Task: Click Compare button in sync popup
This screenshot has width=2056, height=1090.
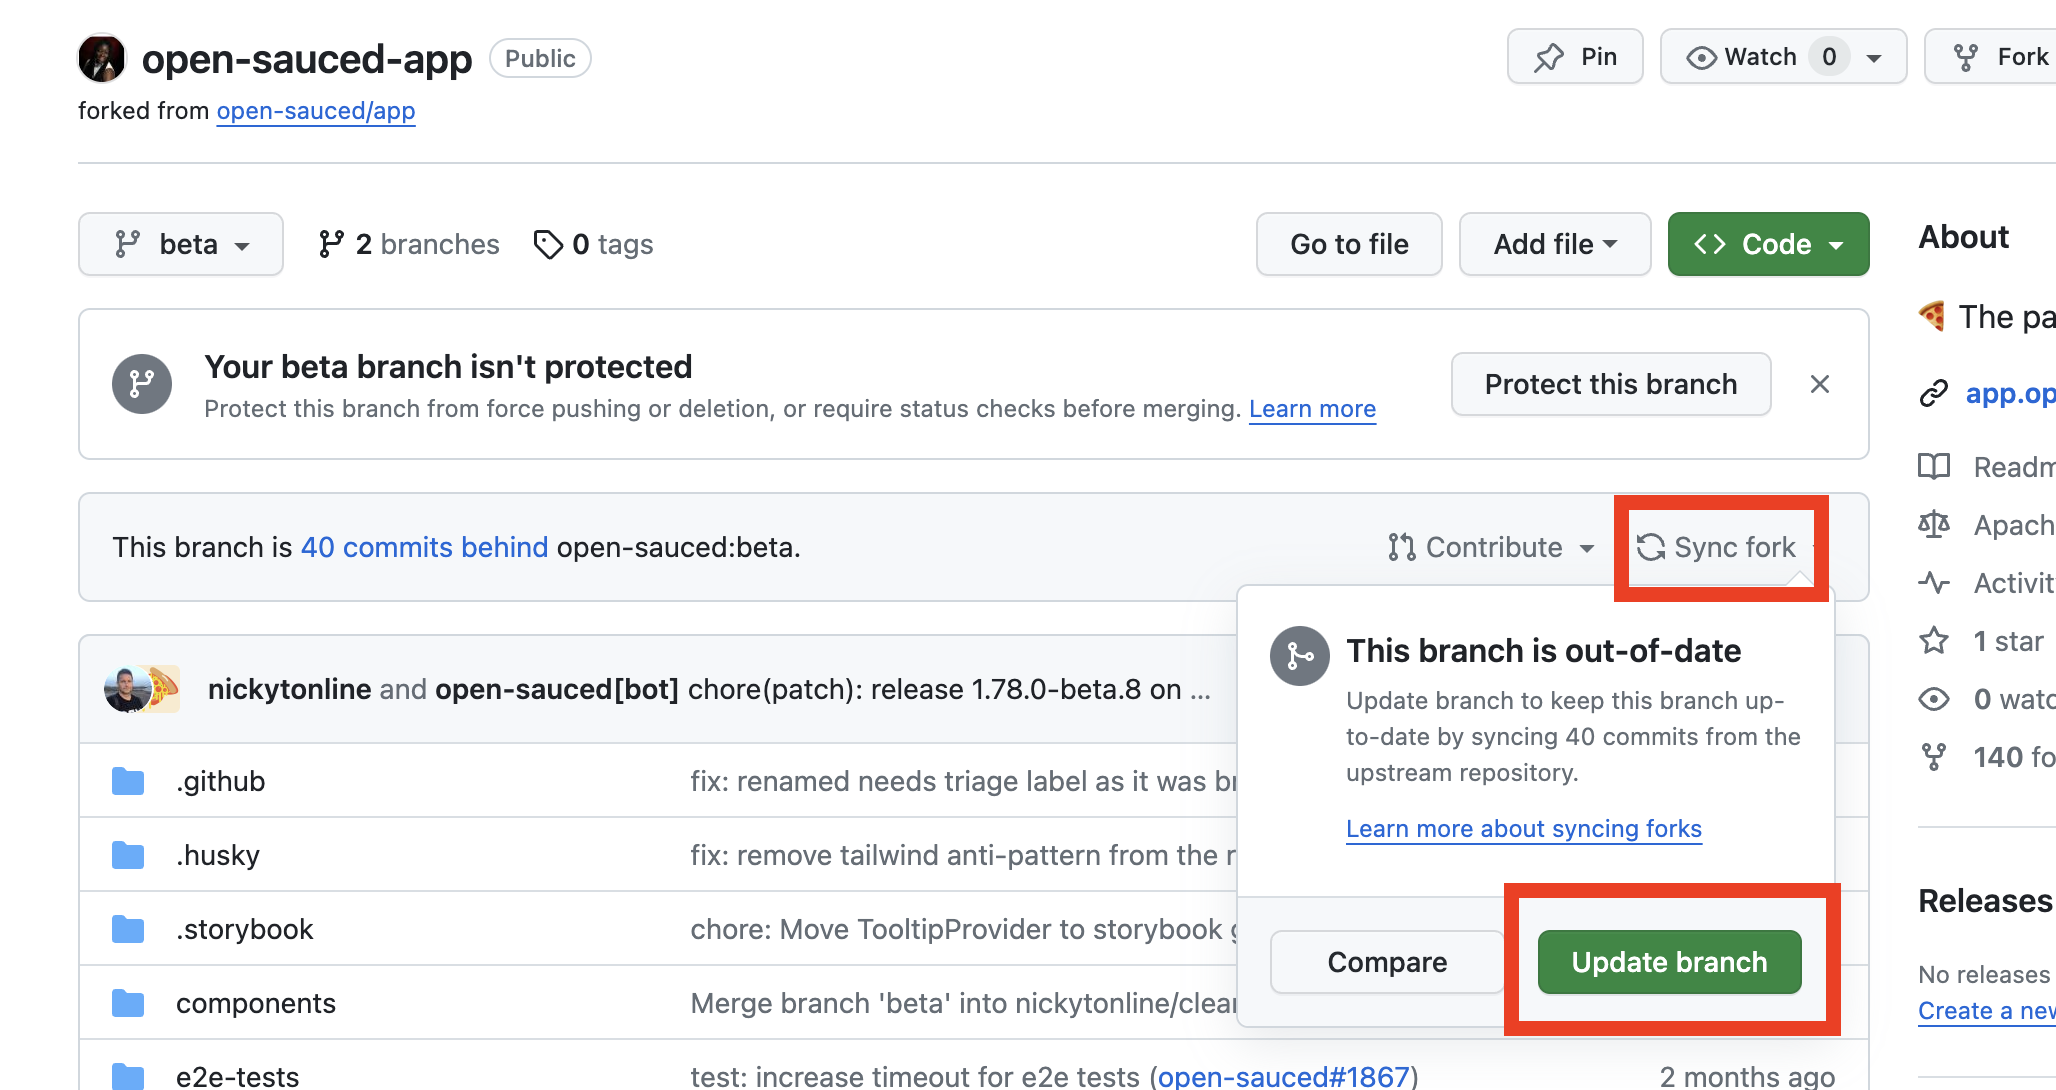Action: [x=1387, y=961]
